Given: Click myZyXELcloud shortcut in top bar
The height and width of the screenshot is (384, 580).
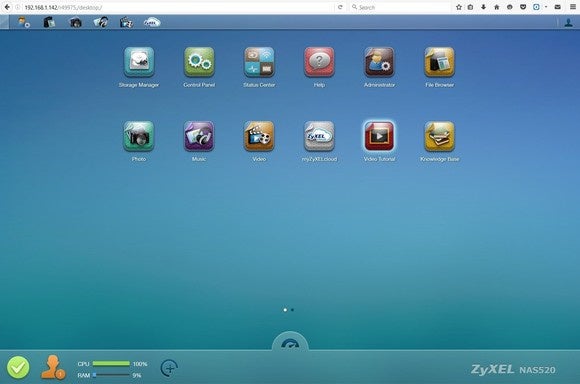Looking at the screenshot, I should (x=152, y=22).
